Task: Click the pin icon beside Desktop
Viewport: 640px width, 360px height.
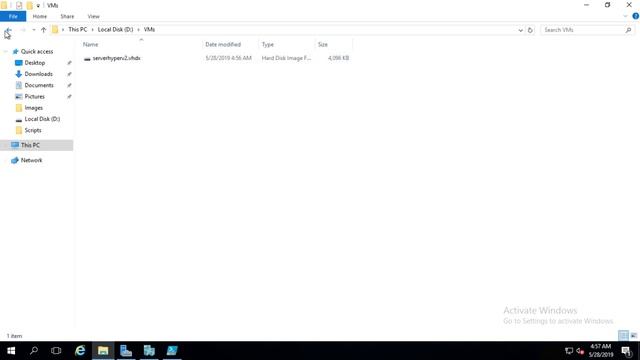Action: tap(69, 63)
